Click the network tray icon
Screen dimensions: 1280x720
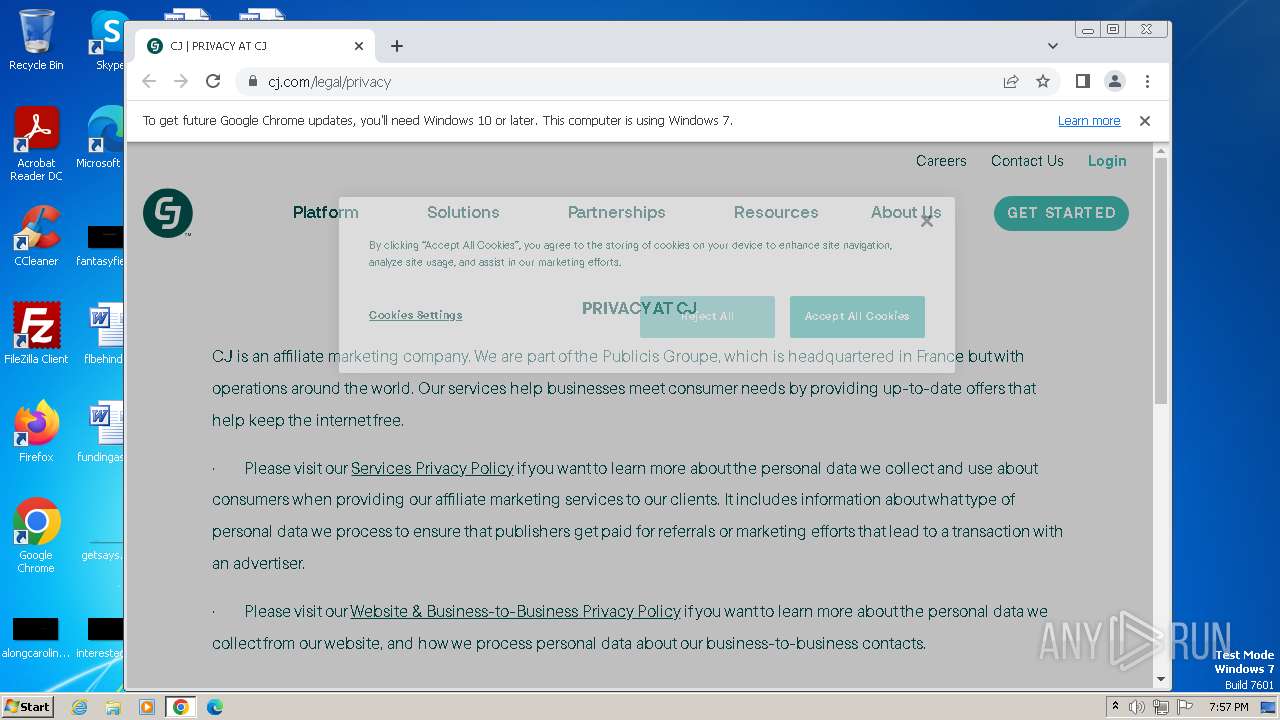(1160, 707)
